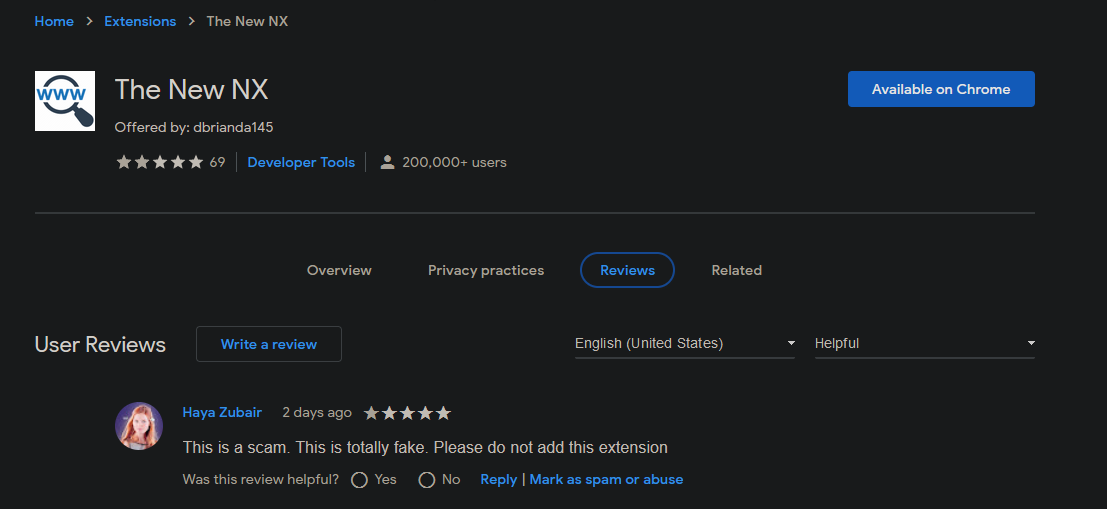Image resolution: width=1107 pixels, height=509 pixels.
Task: Go to the Related tab
Action: [x=736, y=270]
